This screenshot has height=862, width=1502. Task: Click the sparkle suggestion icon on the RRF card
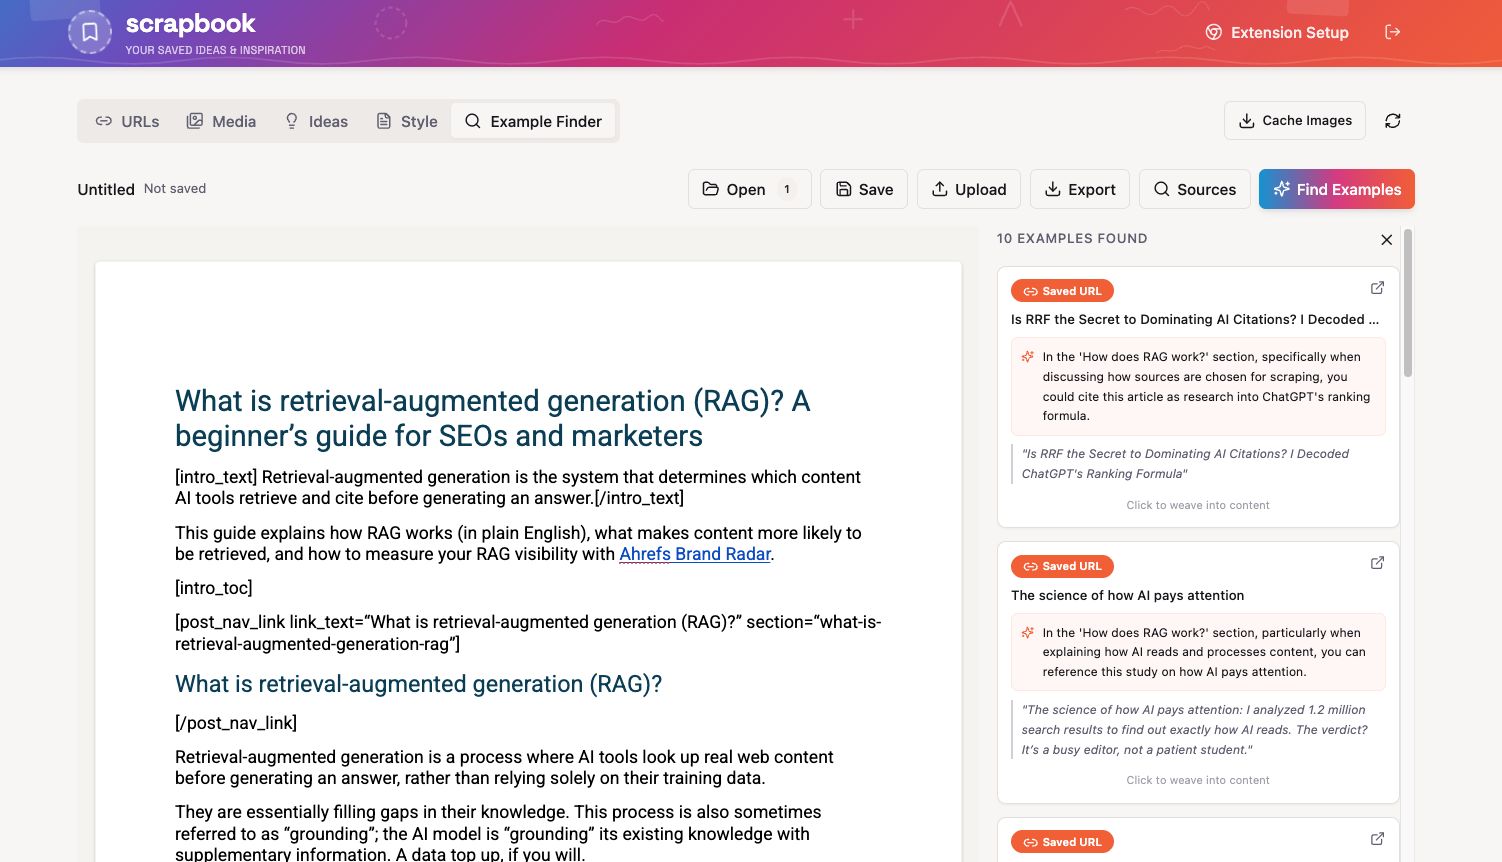tap(1027, 356)
